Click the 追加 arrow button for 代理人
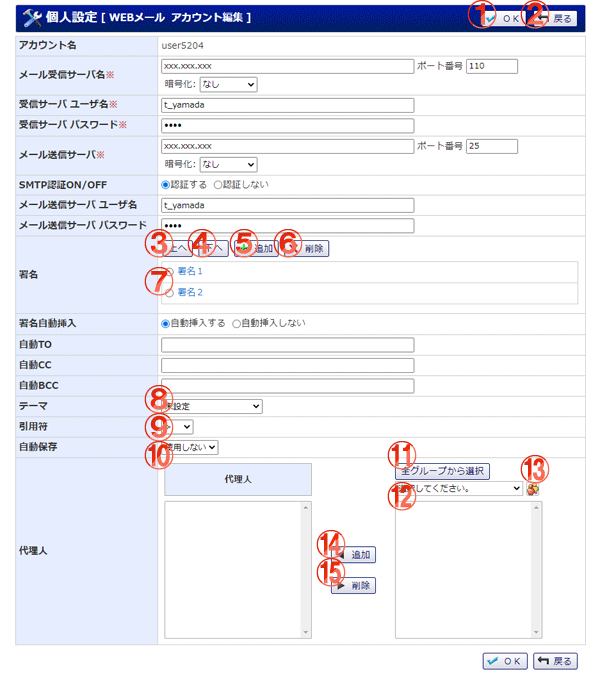 pos(354,555)
